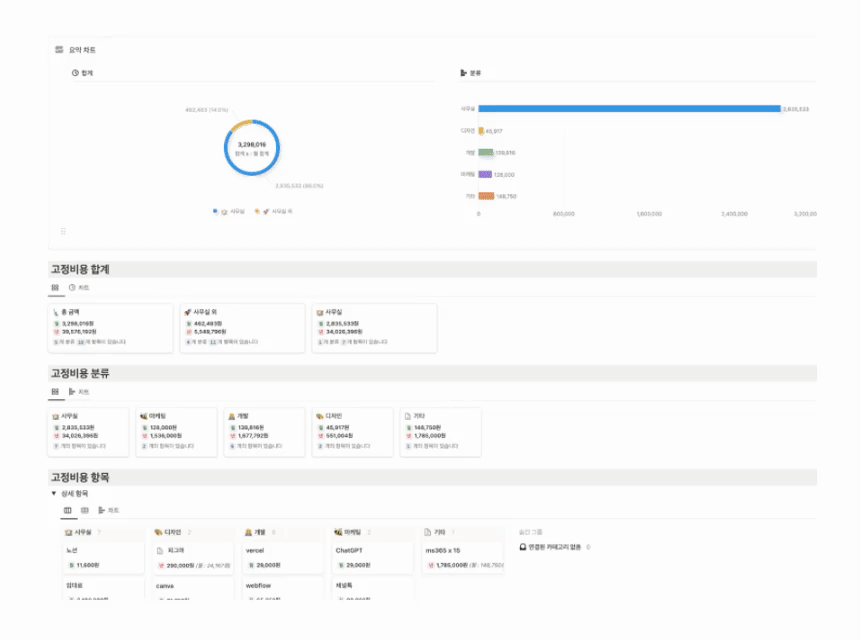Screen dimensions: 860x640
Task: Click the clock icon beside 합계 chart
Action: 75,73
